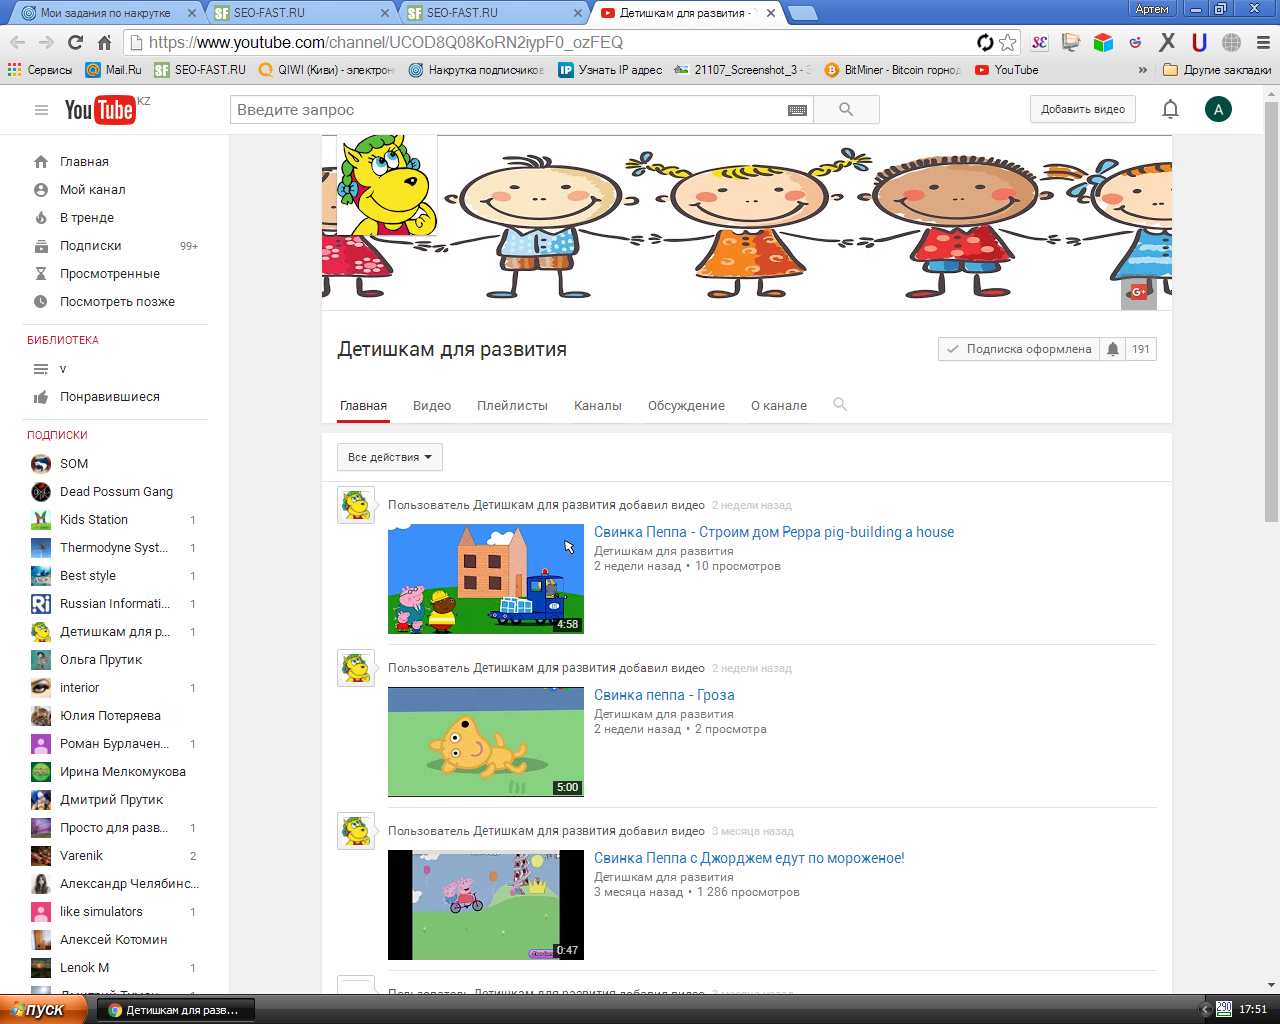Click Добавить видео button
Image resolution: width=1280 pixels, height=1024 pixels.
click(1083, 110)
